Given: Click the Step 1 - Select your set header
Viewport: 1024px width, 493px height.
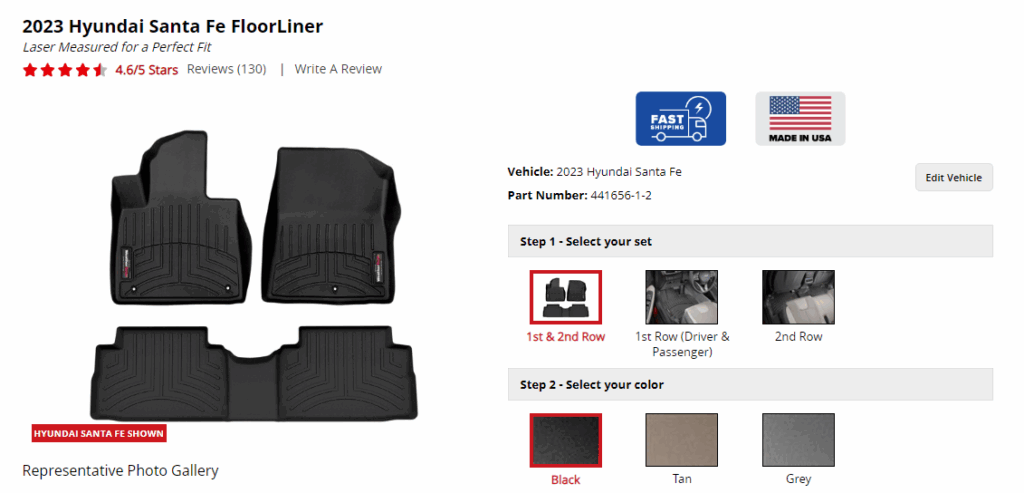Looking at the screenshot, I should 750,242.
